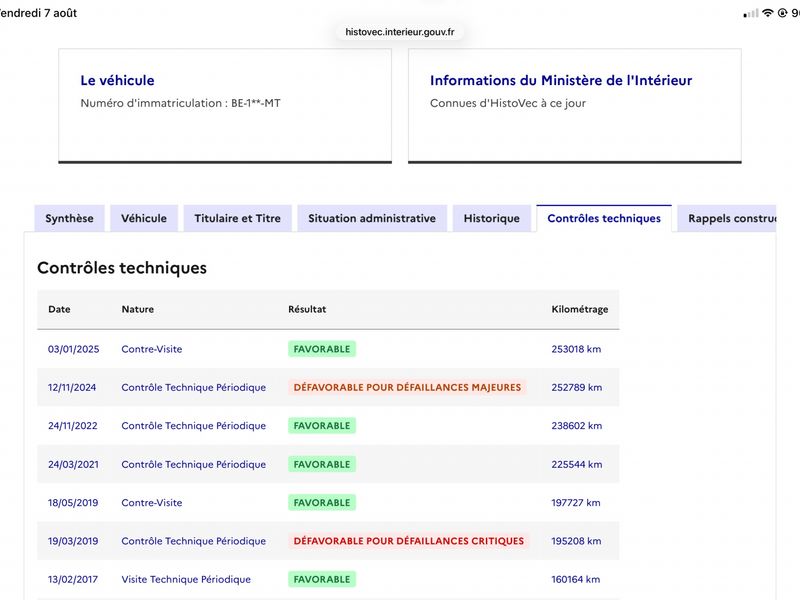
Task: Select the Situation administrative tab
Action: point(372,218)
